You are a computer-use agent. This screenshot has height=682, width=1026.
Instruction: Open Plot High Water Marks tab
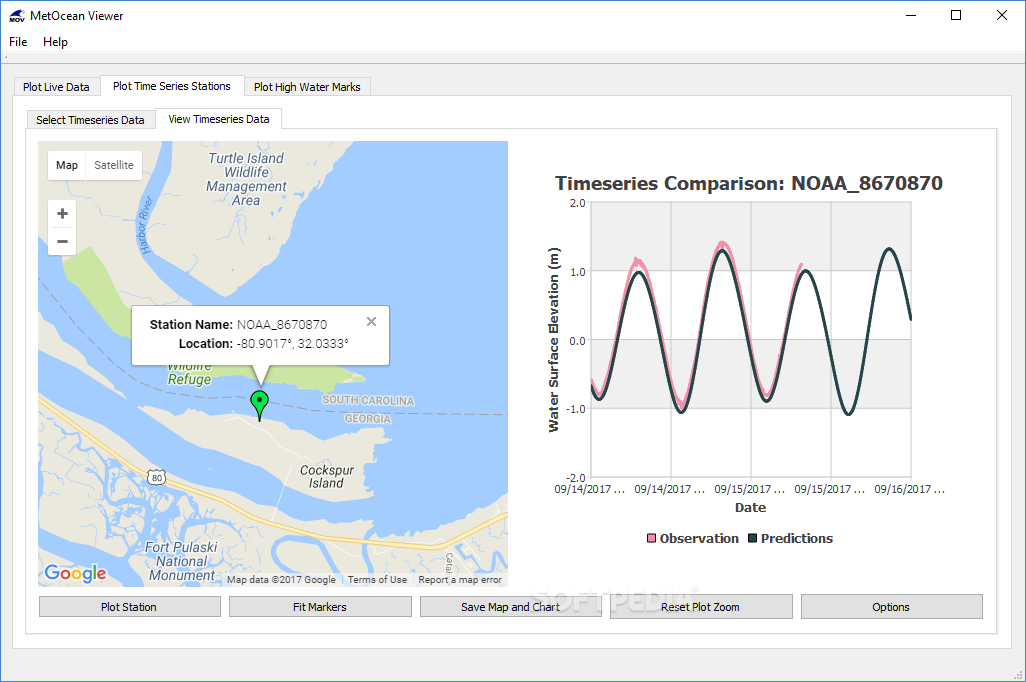click(x=307, y=87)
